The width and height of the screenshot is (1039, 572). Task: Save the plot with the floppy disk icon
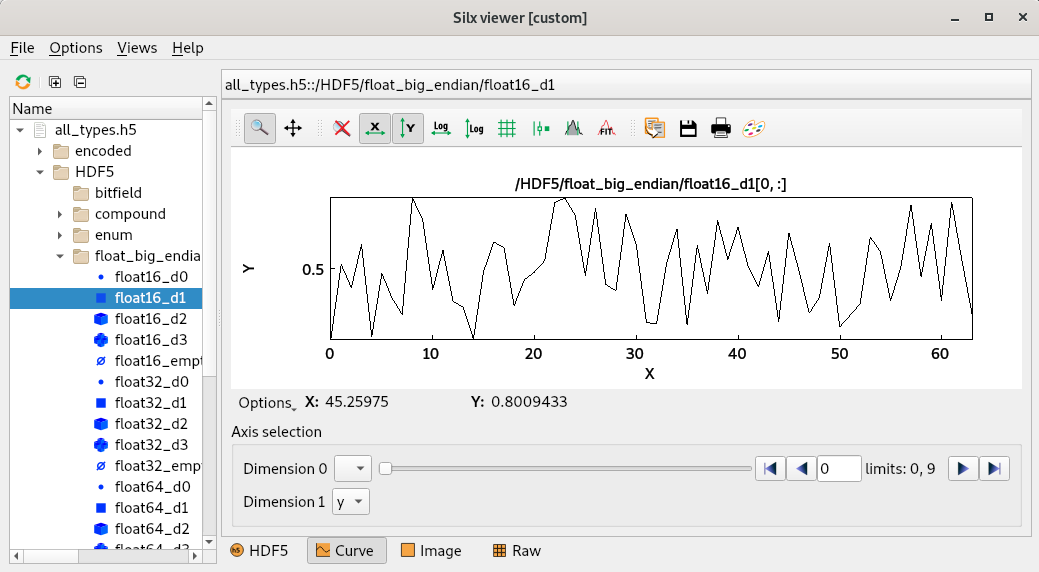point(688,128)
